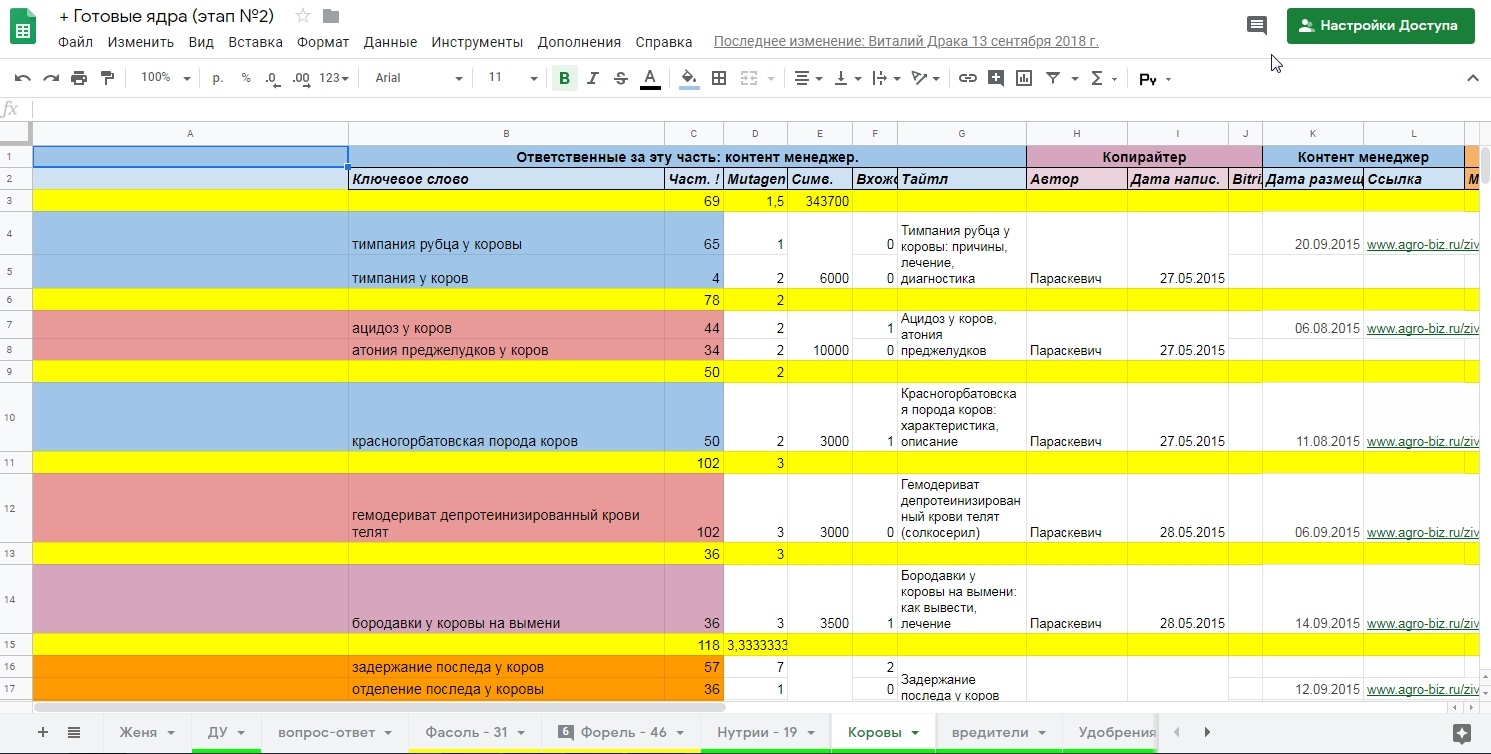1491x754 pixels.
Task: Open the all sheets list icon
Action: 74,732
